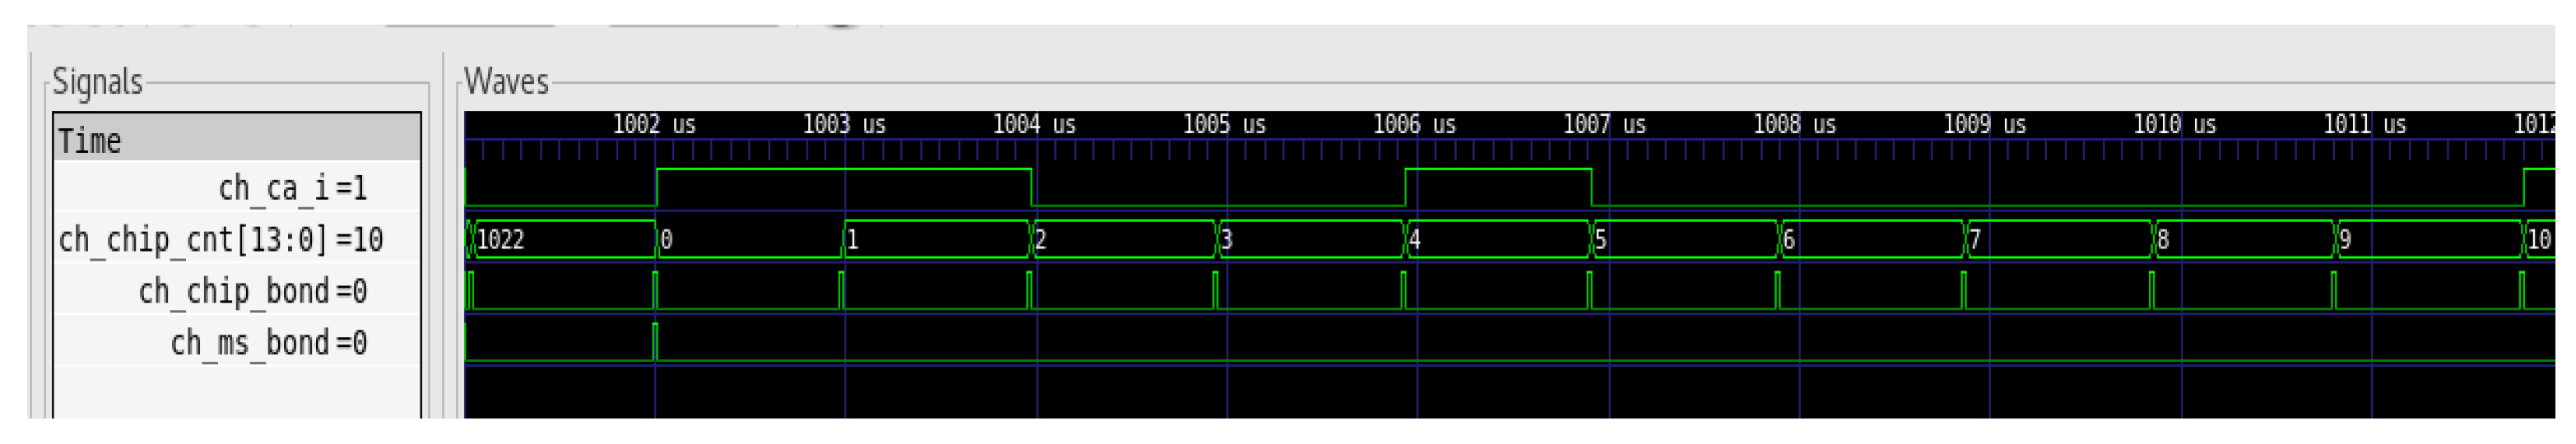Select the ch_ca_i signal name
Viewport: 2576px width, 444px height.
click(x=292, y=188)
